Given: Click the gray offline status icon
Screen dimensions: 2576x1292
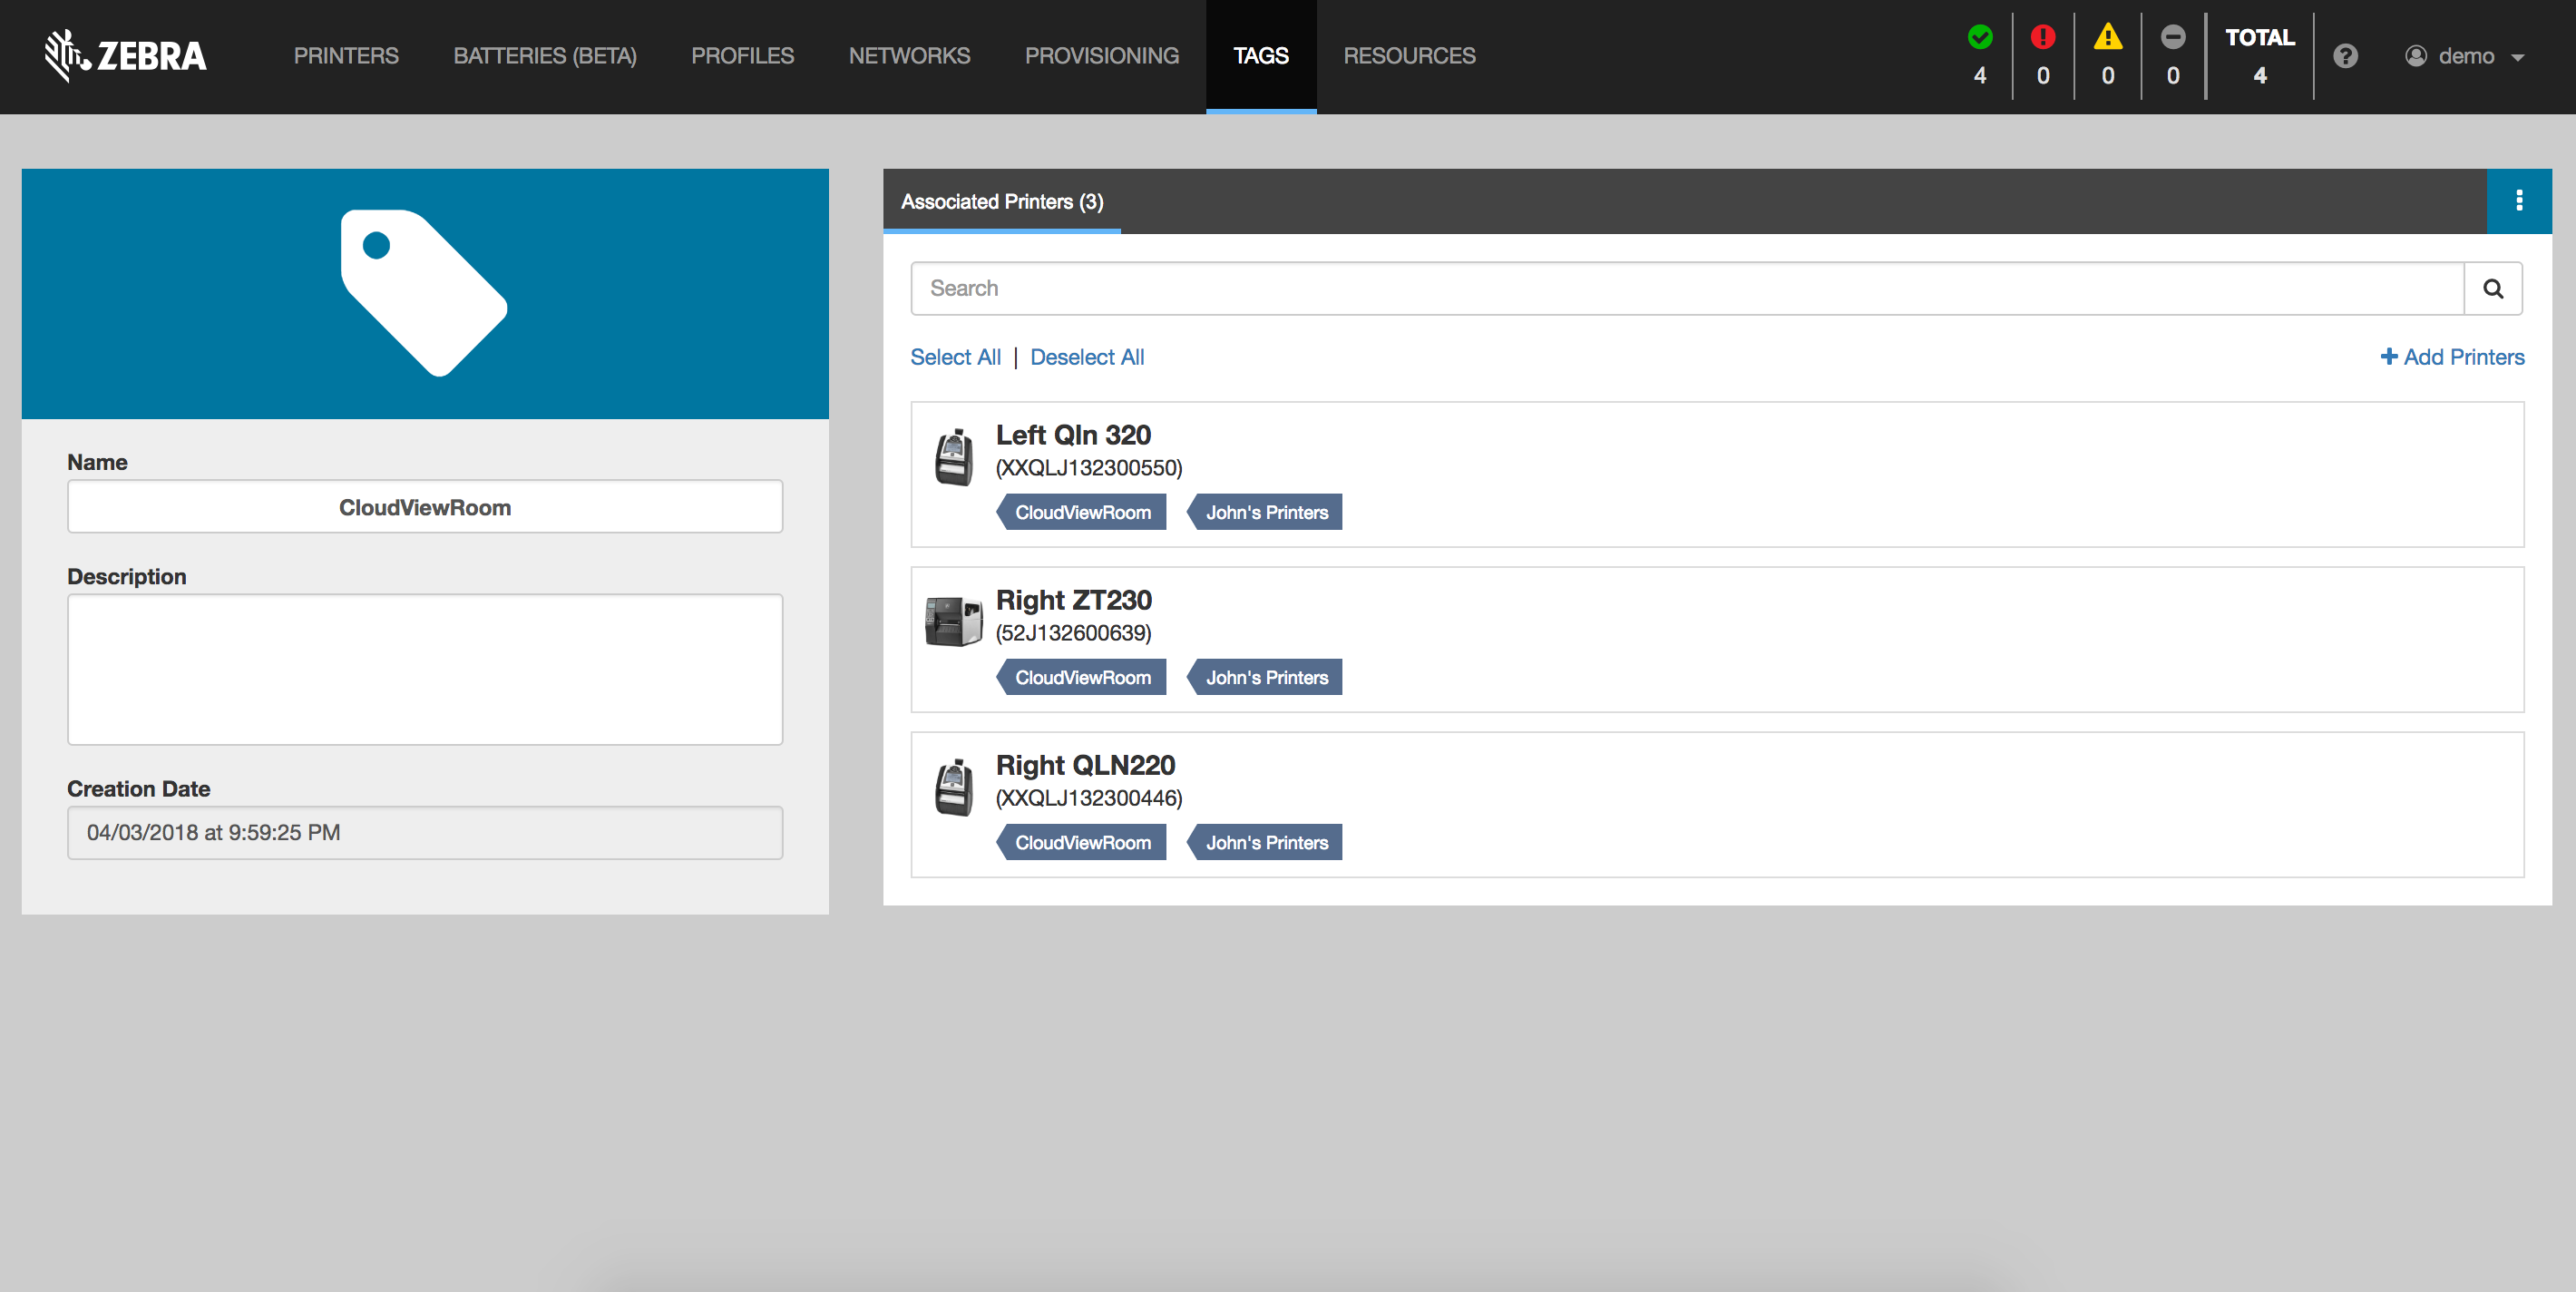Looking at the screenshot, I should pyautogui.click(x=2172, y=38).
